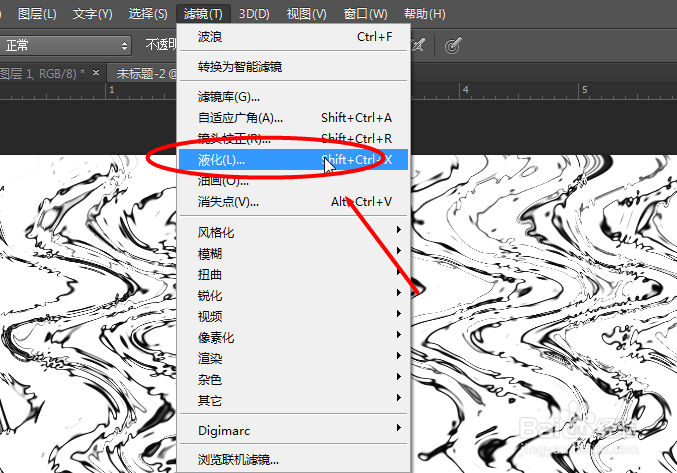Open the 文字(Y) menu
Screen dimensions: 677x473
click(x=92, y=14)
